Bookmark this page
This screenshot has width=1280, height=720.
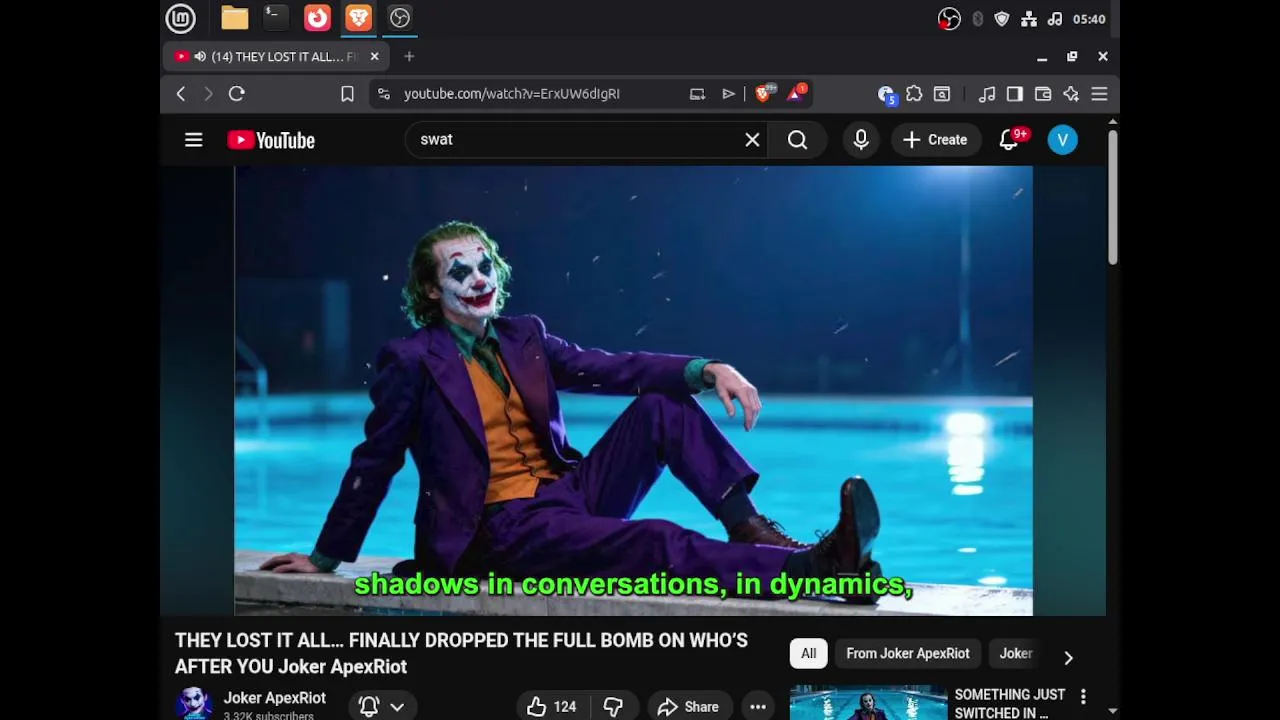347,94
